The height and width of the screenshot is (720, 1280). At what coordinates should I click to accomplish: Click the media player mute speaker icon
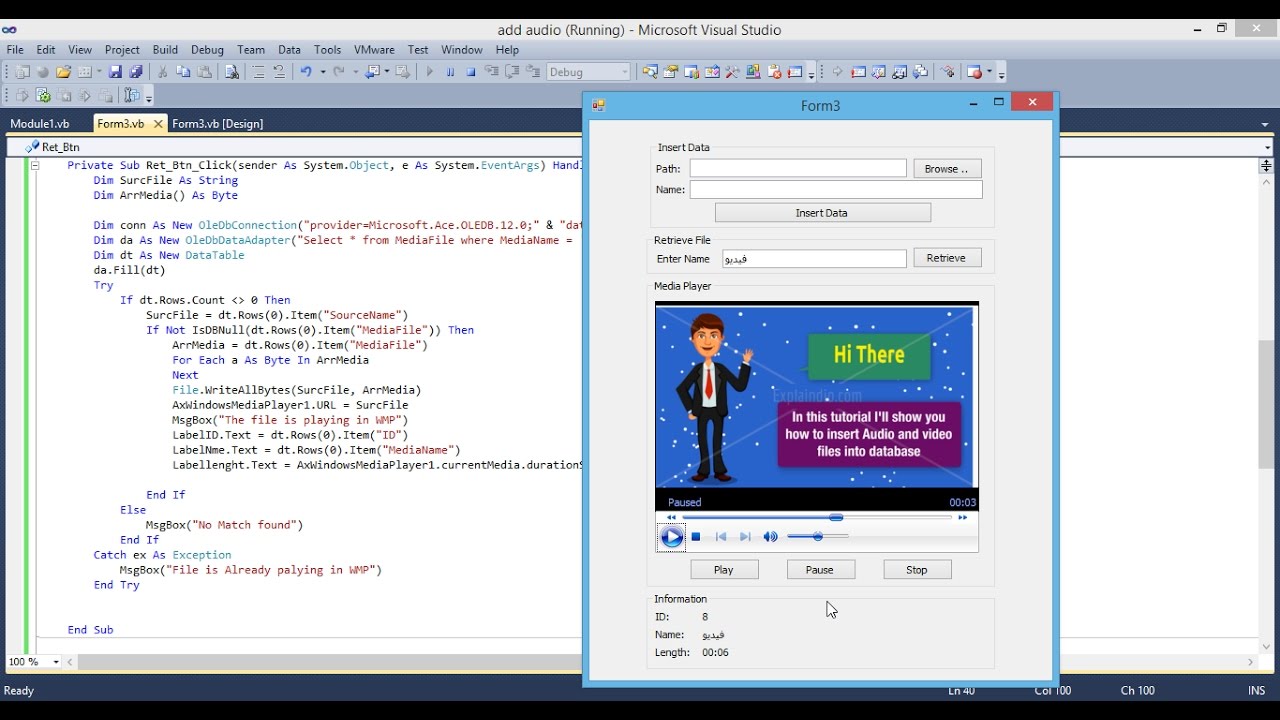(x=770, y=537)
